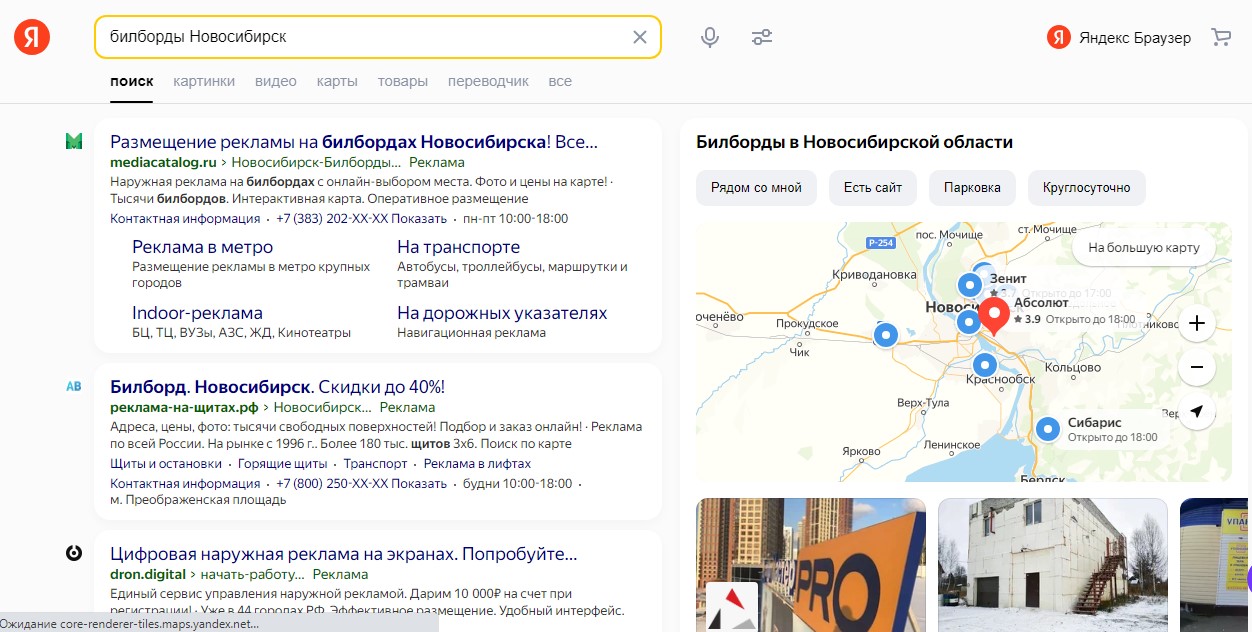Open the На большую карту button

(1143, 248)
